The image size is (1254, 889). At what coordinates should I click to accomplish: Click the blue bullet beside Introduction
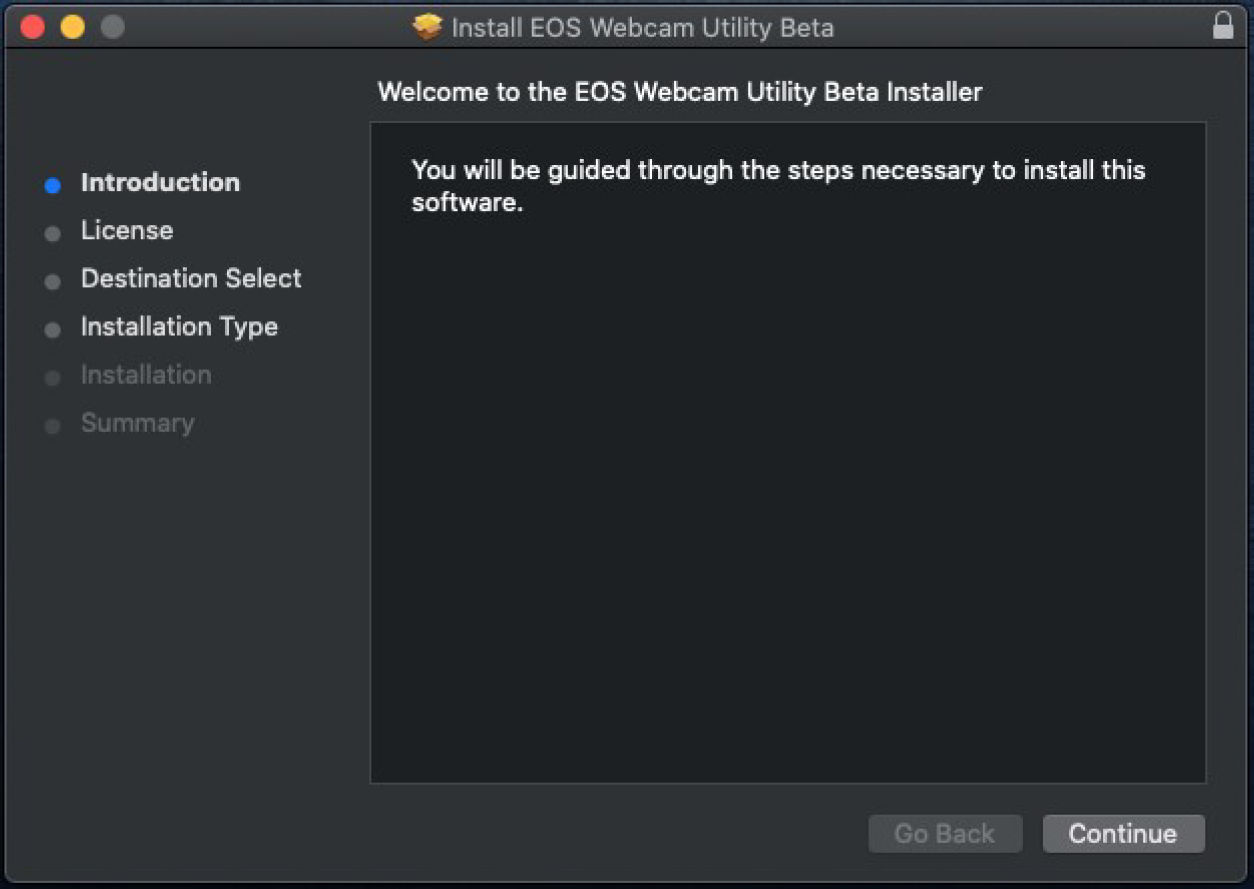(x=52, y=185)
